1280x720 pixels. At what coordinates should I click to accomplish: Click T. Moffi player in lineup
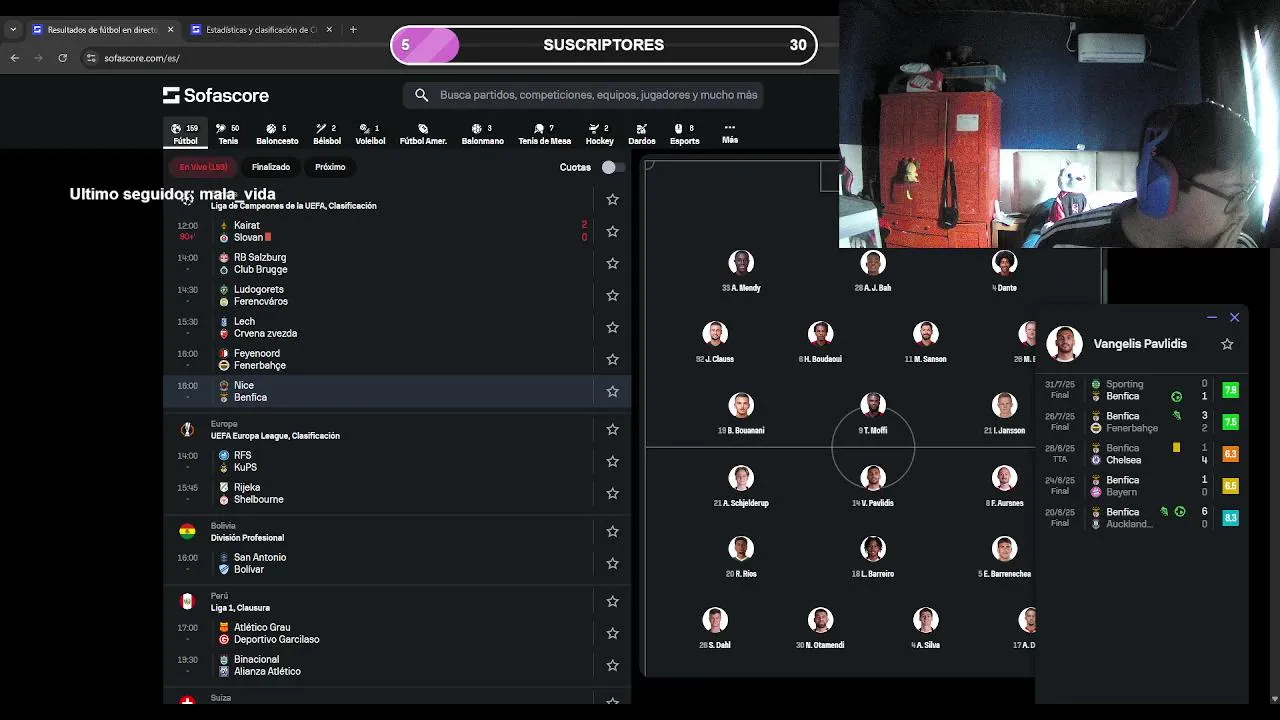pos(873,413)
